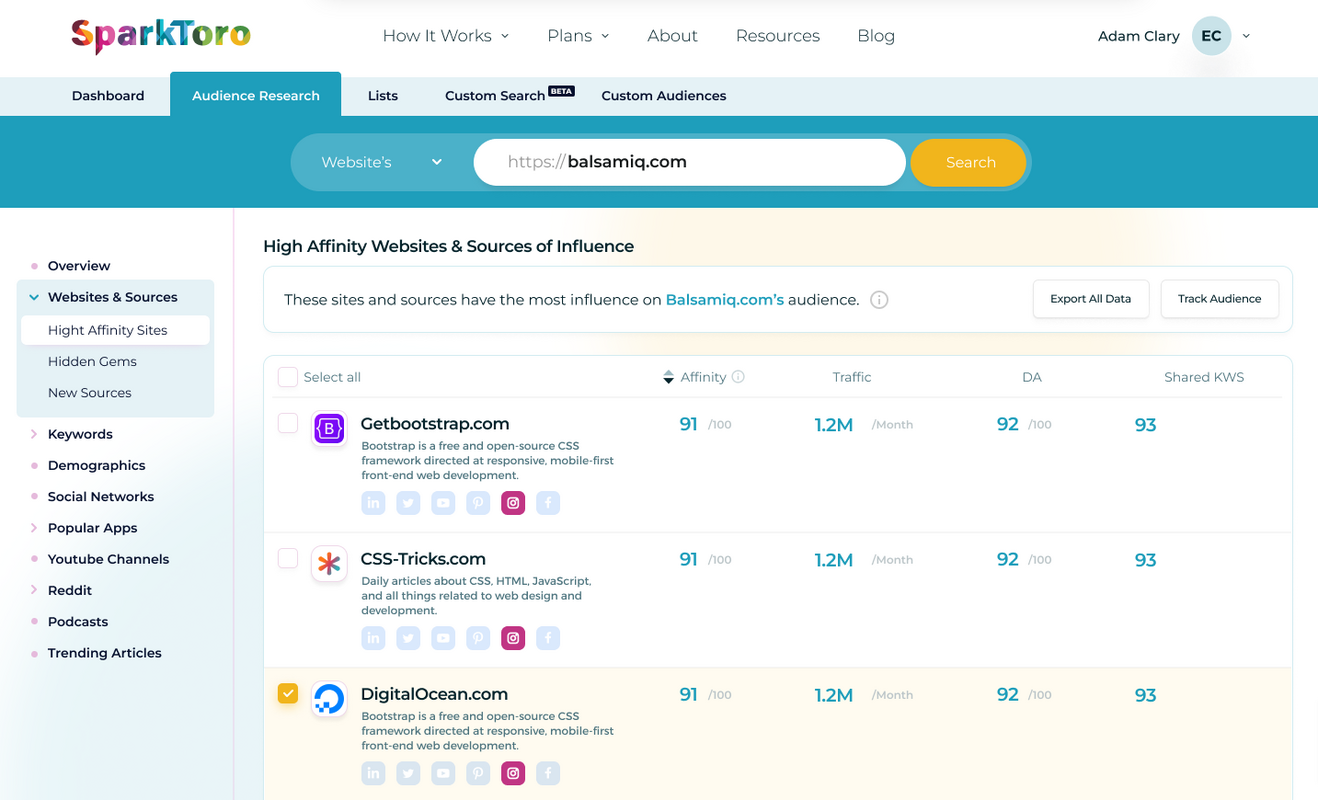The width and height of the screenshot is (1318, 800).
Task: Select the Audience Research tab
Action: click(256, 95)
